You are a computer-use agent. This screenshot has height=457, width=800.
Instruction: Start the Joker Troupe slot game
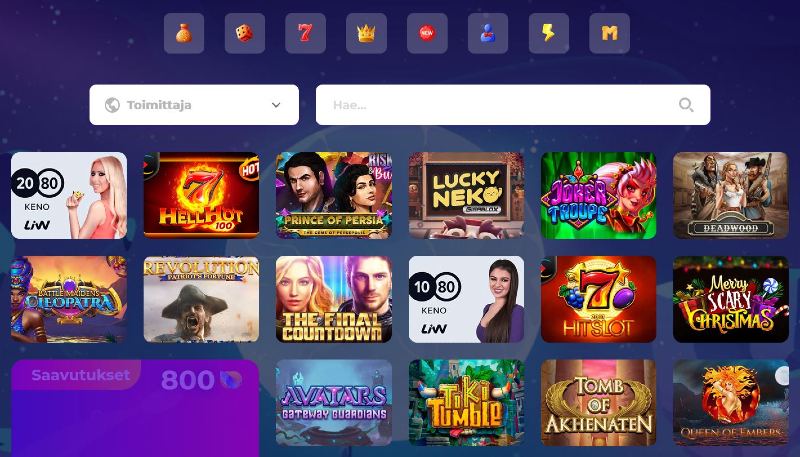pyautogui.click(x=598, y=195)
